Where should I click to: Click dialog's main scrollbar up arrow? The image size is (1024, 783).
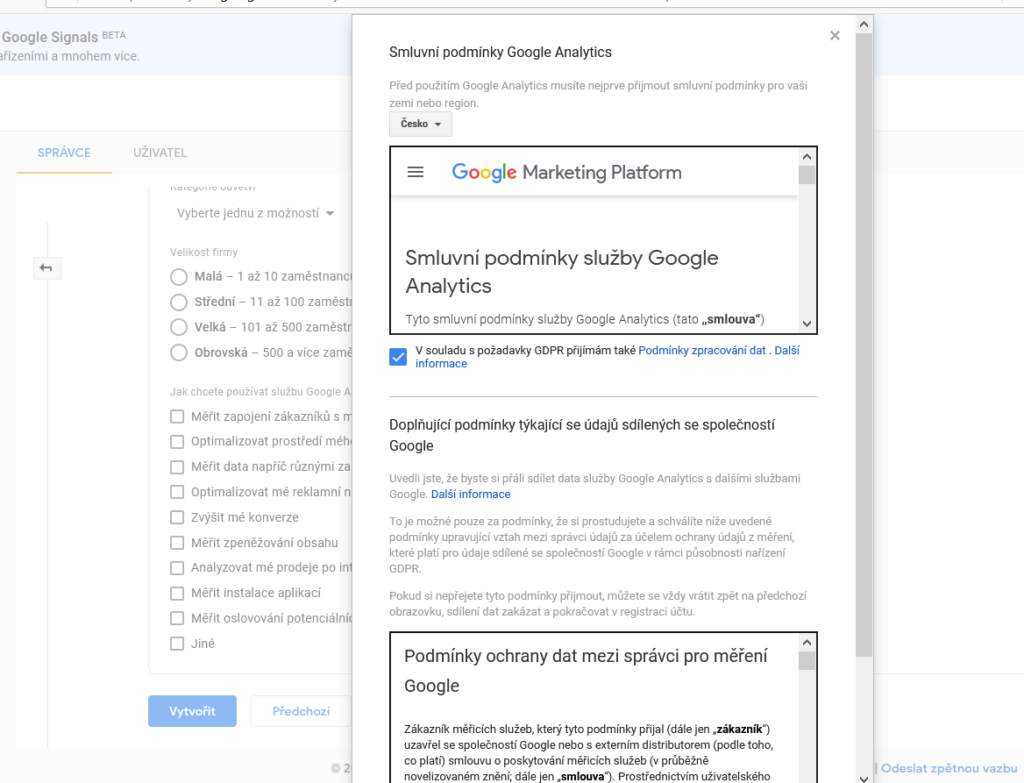[x=864, y=25]
